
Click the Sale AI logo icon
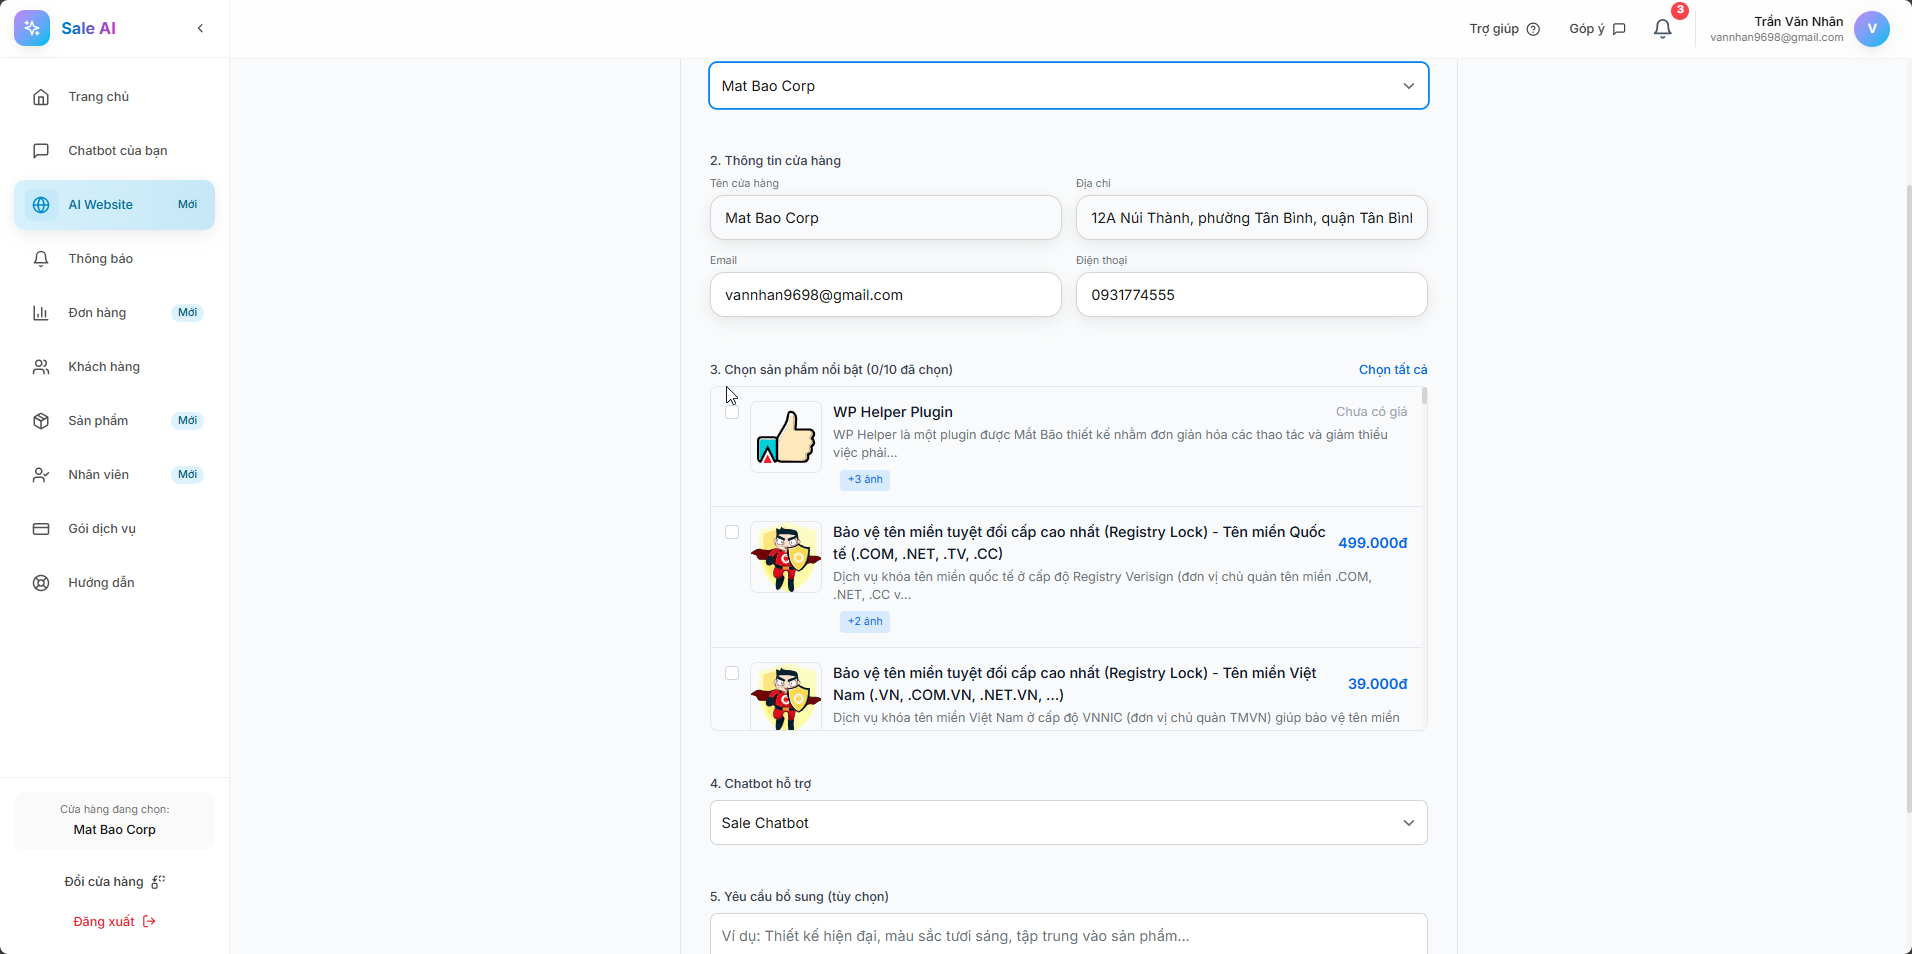(x=32, y=28)
